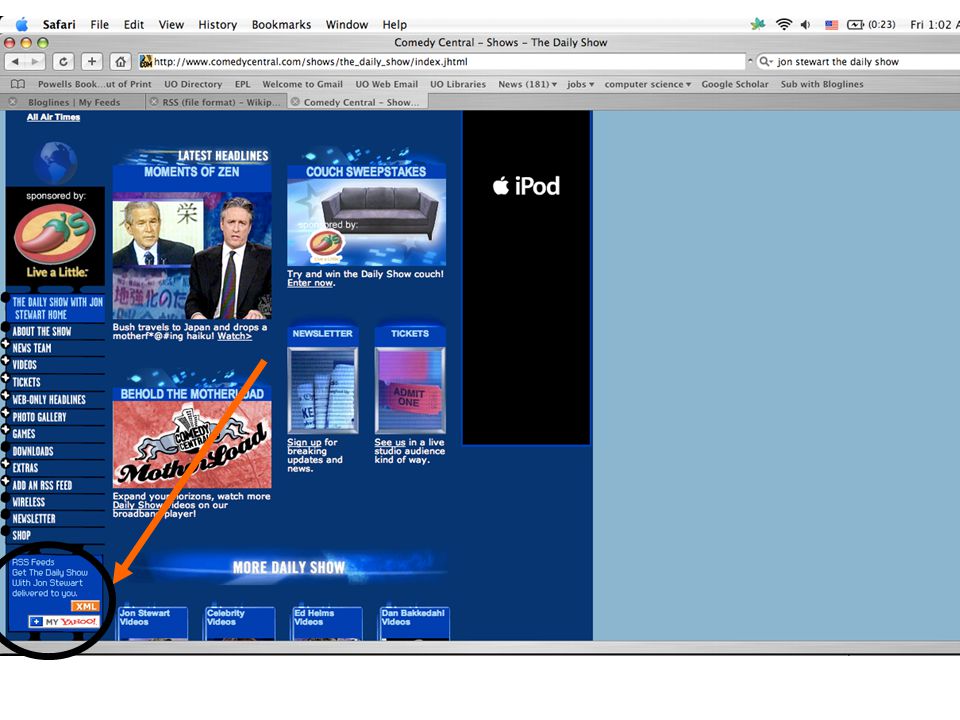This screenshot has width=960, height=720.
Task: Click the Watch link under Bush story
Action: [234, 336]
